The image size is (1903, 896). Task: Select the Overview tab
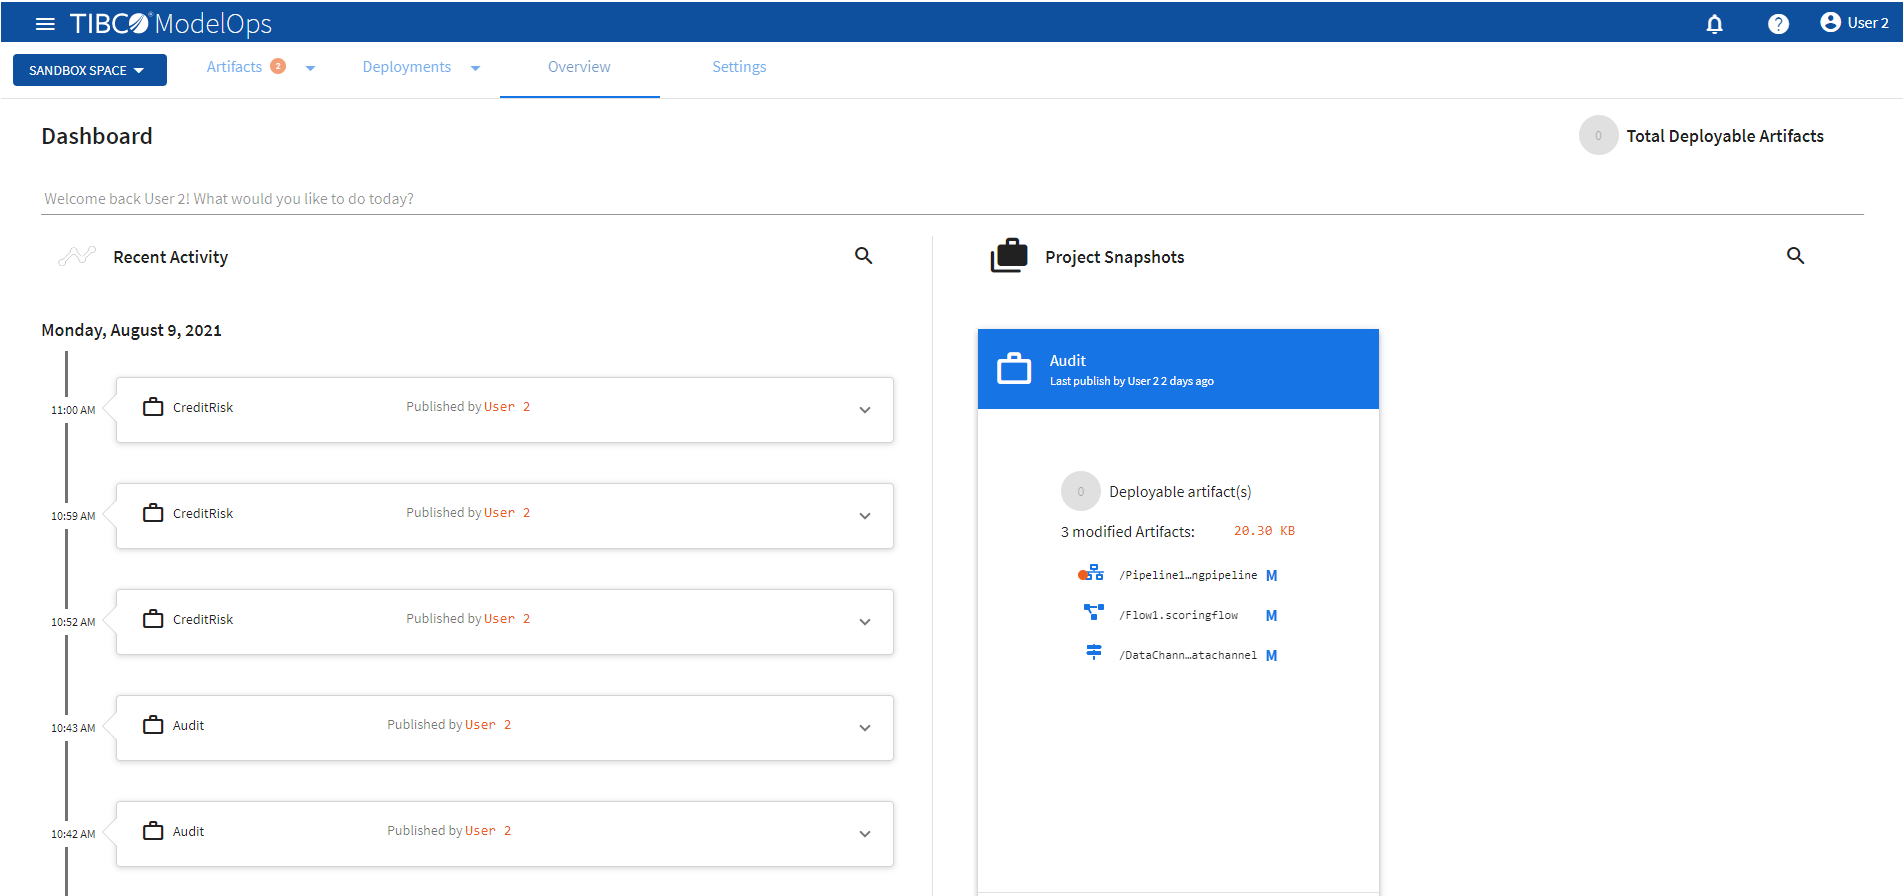pos(579,67)
